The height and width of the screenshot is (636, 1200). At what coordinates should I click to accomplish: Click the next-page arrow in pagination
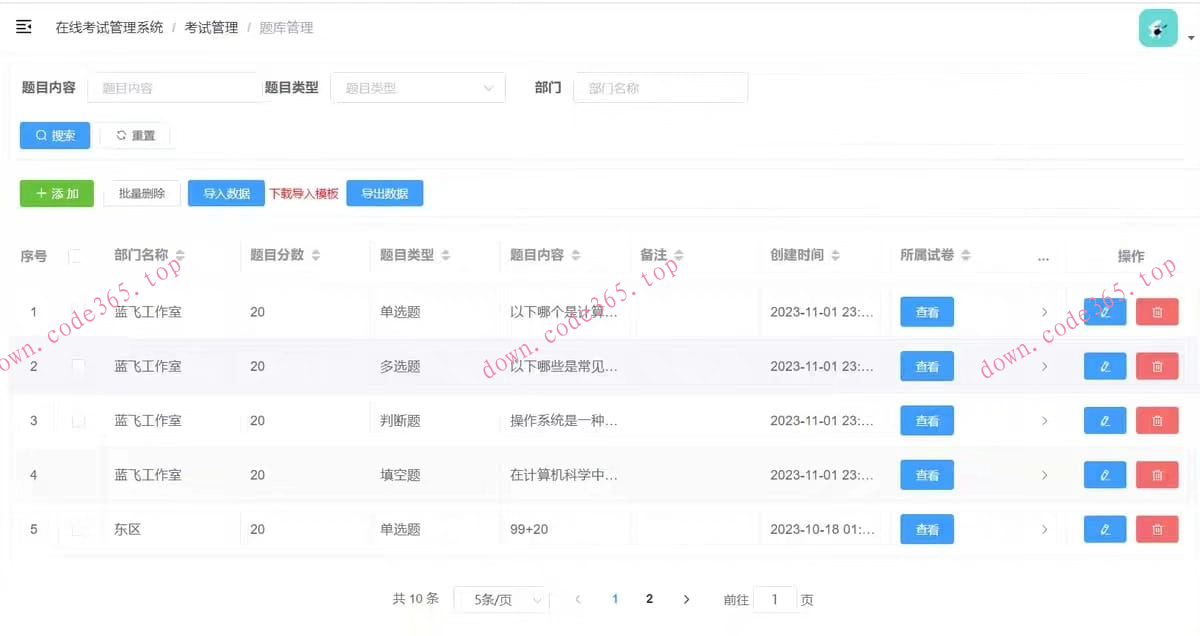(x=686, y=598)
